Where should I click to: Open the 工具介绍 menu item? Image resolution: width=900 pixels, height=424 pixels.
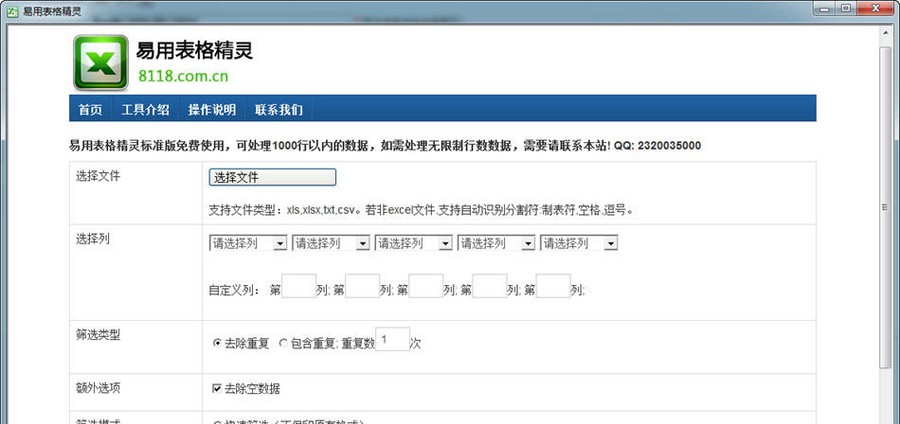[145, 110]
